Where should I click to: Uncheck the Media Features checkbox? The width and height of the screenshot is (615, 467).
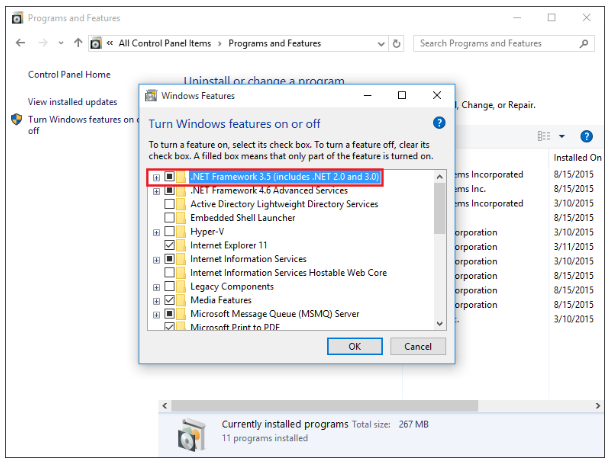coord(169,300)
